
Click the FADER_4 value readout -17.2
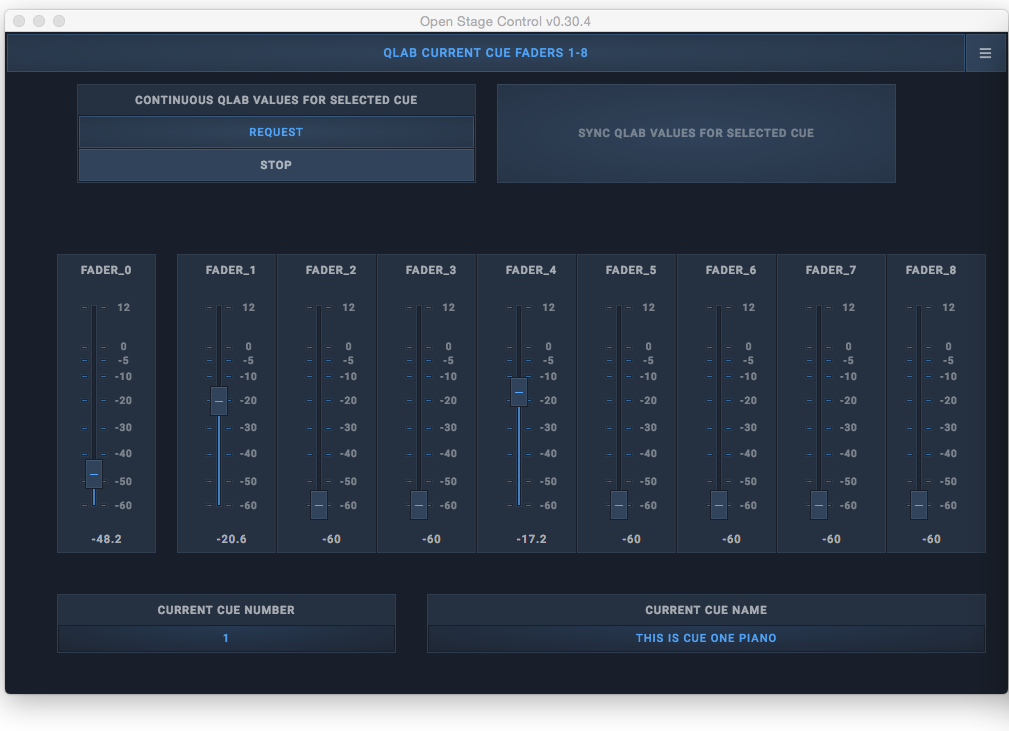[x=531, y=539]
